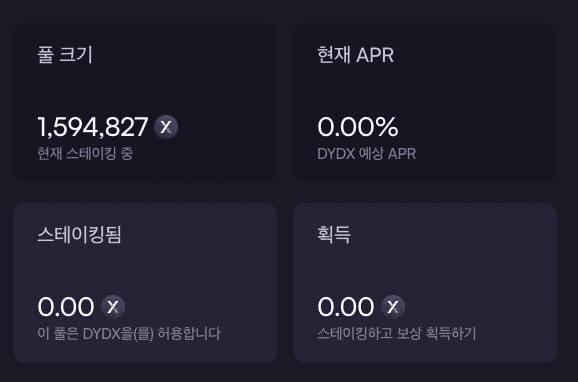Image resolution: width=578 pixels, height=382 pixels.
Task: Click the gap between the top cards
Action: click(285, 103)
